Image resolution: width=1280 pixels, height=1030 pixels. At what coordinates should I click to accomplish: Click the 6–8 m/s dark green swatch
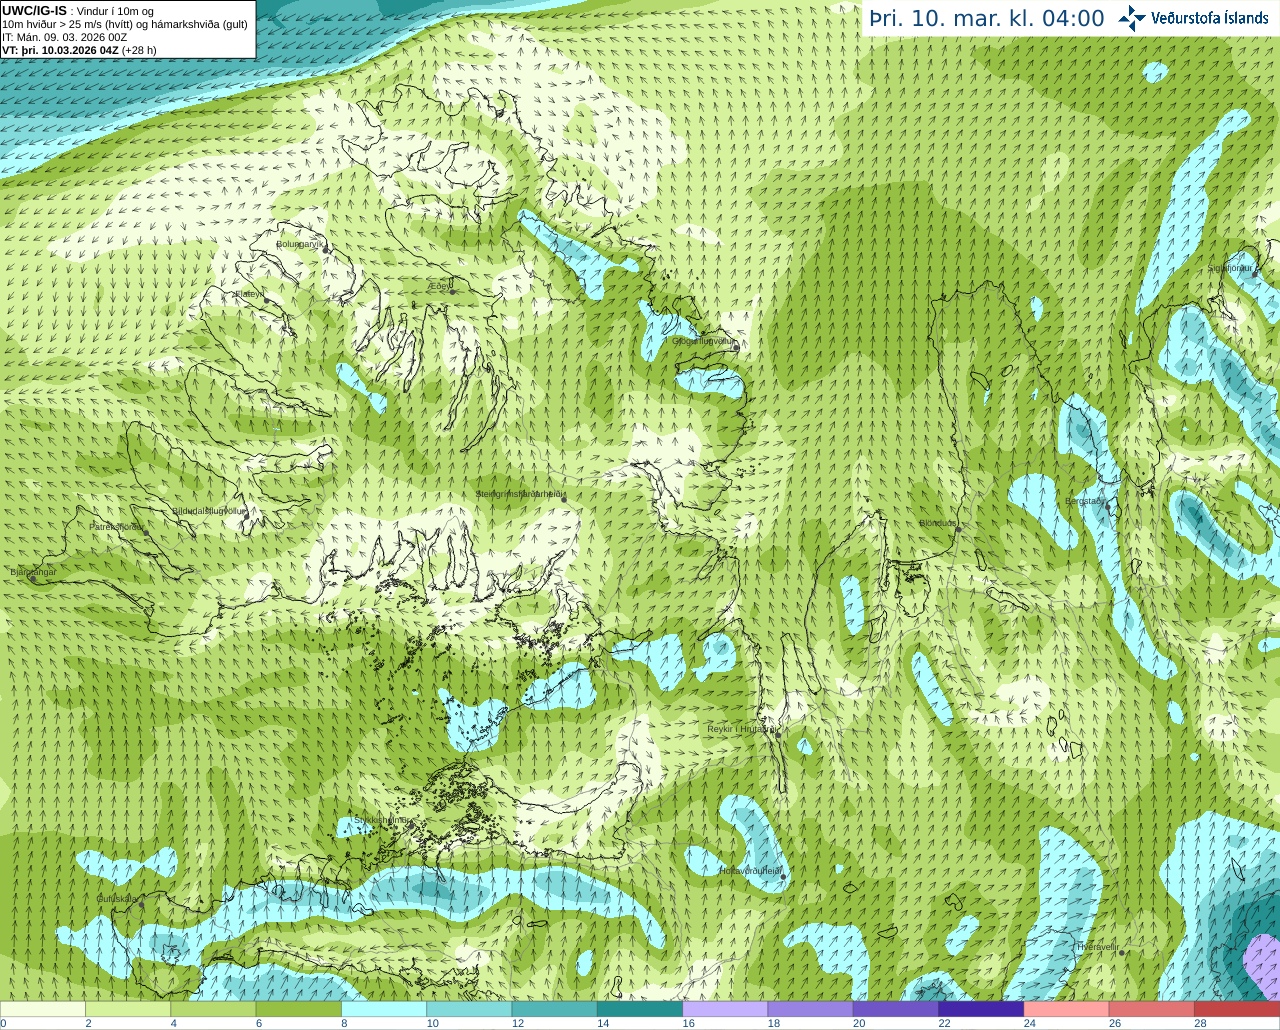pos(298,1009)
